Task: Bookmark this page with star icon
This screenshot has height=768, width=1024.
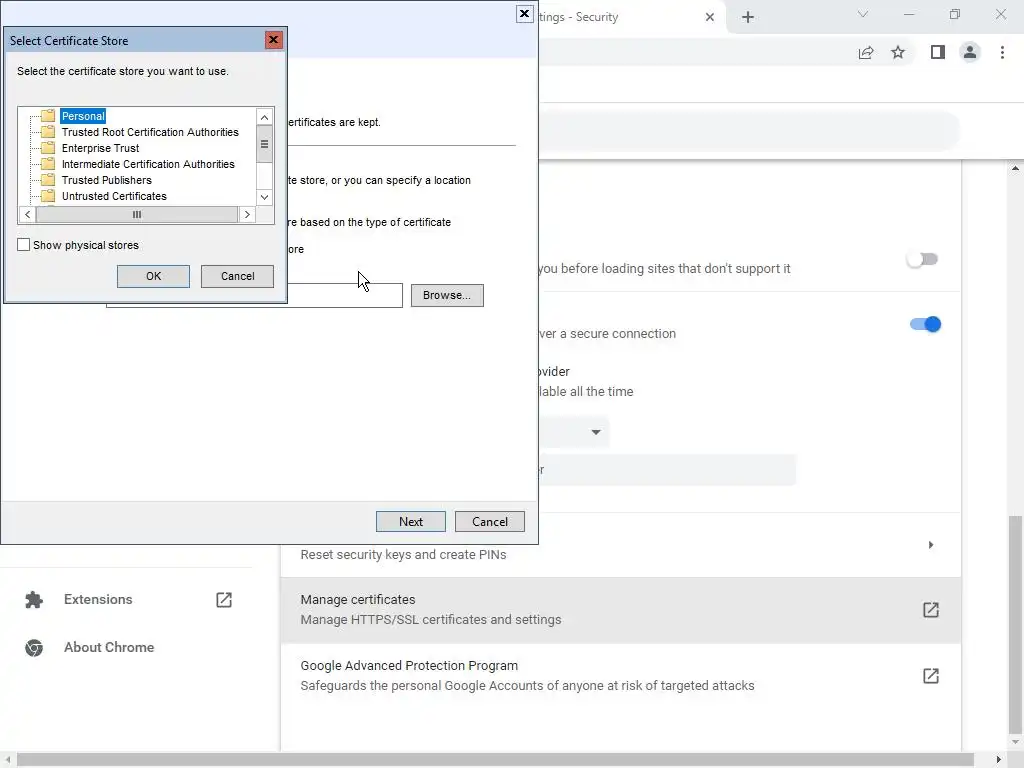Action: click(898, 52)
